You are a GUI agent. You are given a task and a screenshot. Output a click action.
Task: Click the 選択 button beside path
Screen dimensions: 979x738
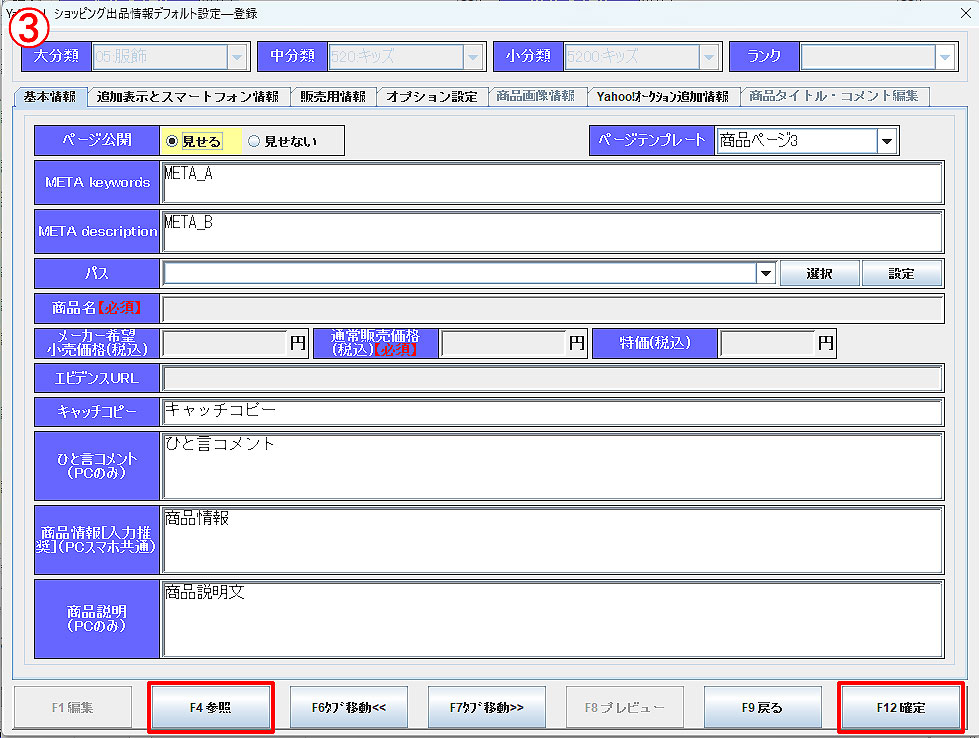pos(819,273)
